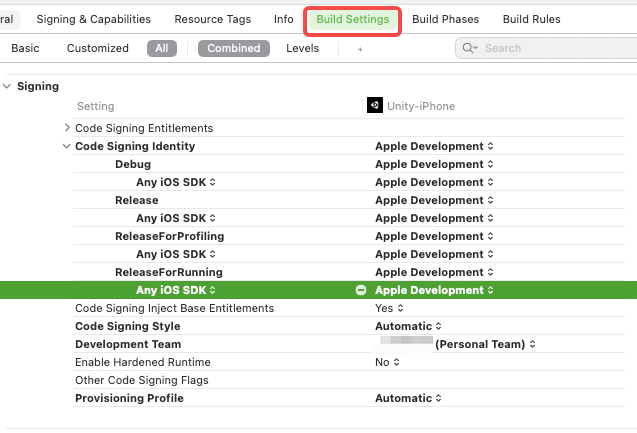Open Release Apple Development dropdown
The width and height of the screenshot is (637, 433).
[434, 200]
